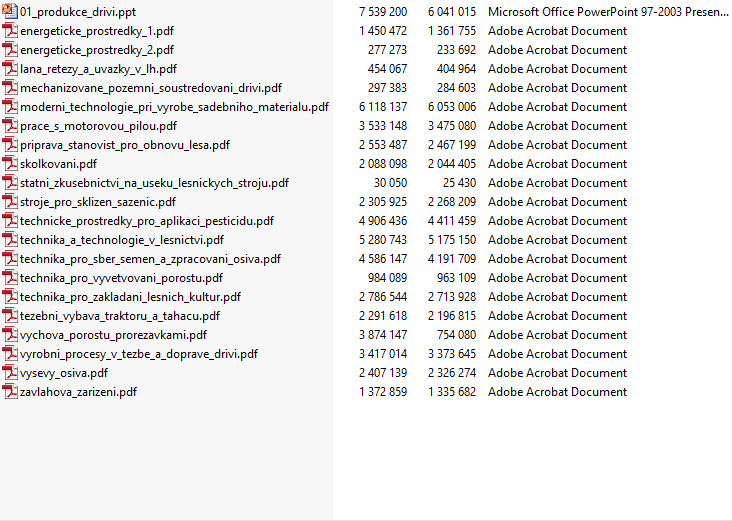This screenshot has width=732, height=521.
Task: Select file name energeticke_prostredky_1.pdf
Action: 97,31
